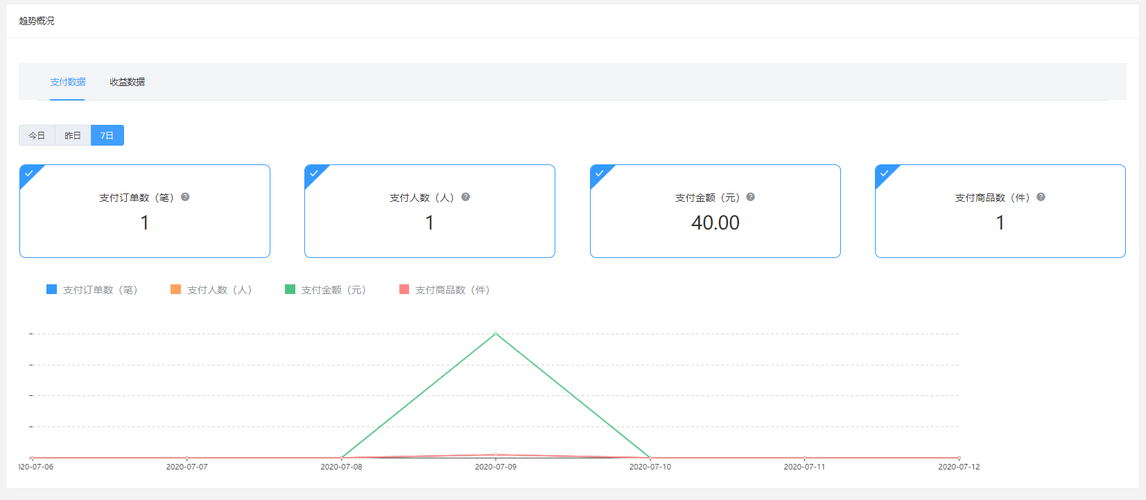Viewport: 1146px width, 500px height.
Task: Click the 2020-07-09 axis date label
Action: 496,465
